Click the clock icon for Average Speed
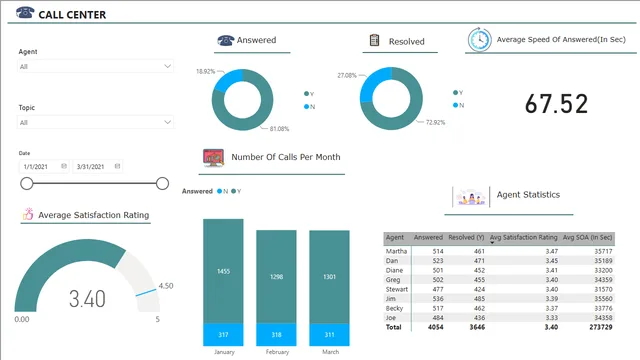The image size is (640, 360). pyautogui.click(x=479, y=40)
